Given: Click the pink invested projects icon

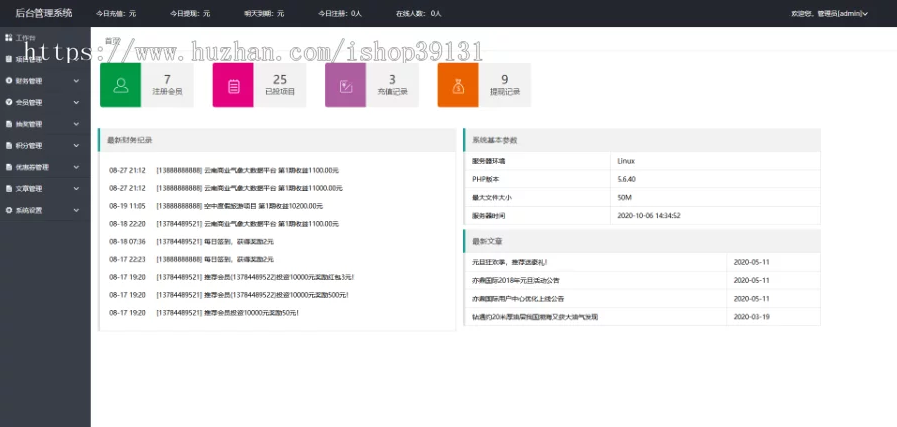Looking at the screenshot, I should (233, 85).
